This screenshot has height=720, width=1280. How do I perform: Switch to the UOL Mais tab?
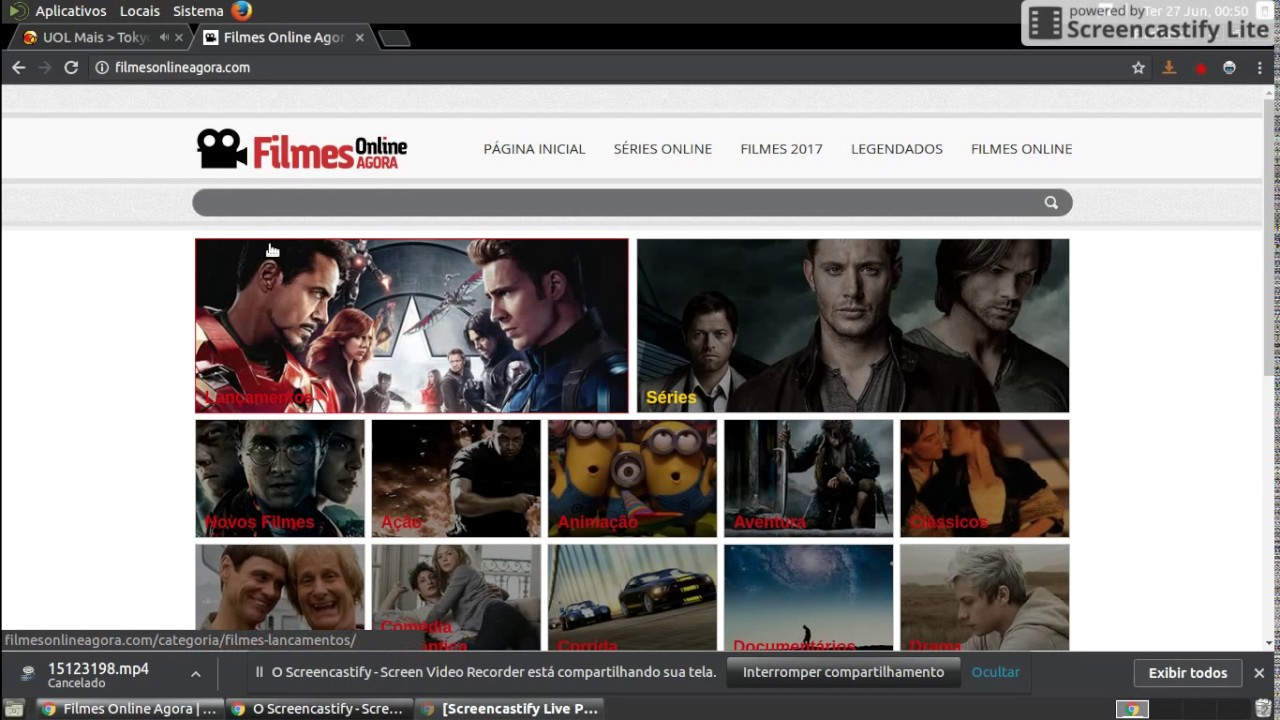[95, 37]
